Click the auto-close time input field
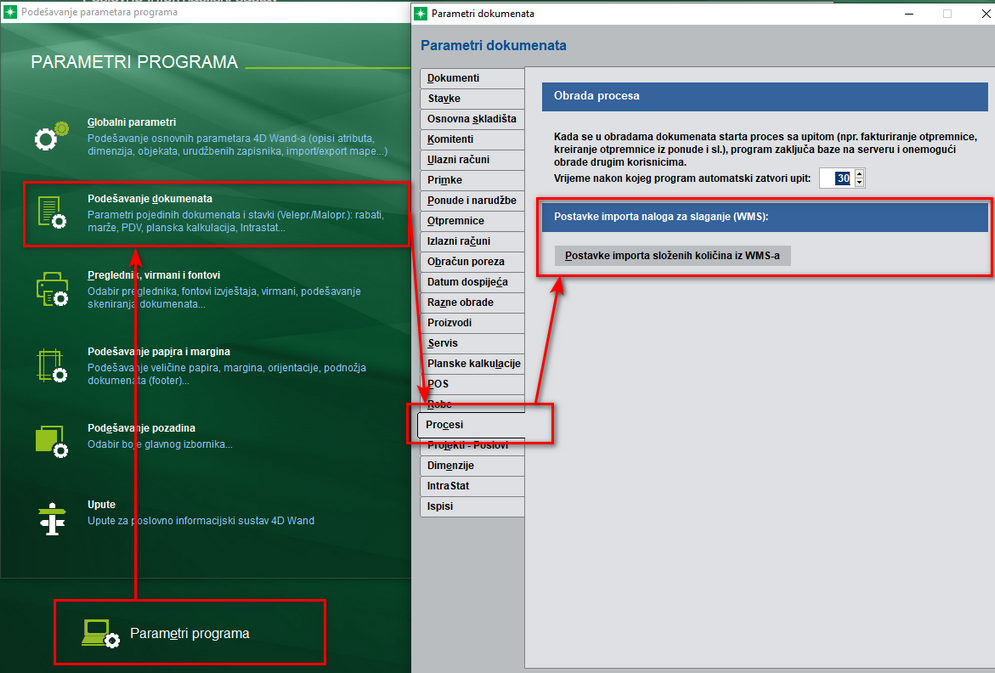Image resolution: width=995 pixels, height=673 pixels. [835, 178]
